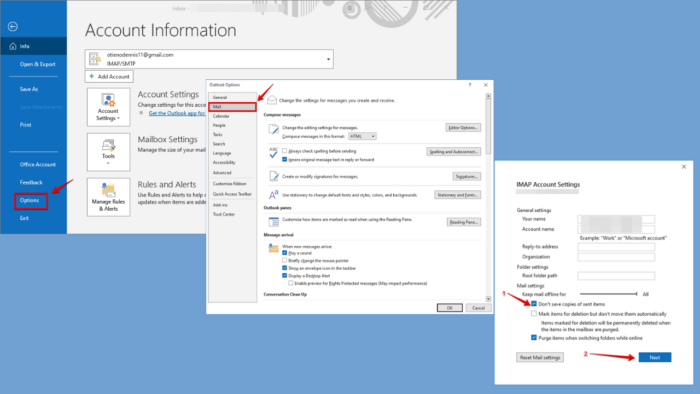Open the email account dropdown arrow
Screen dimensions: 700x394
tap(329, 59)
